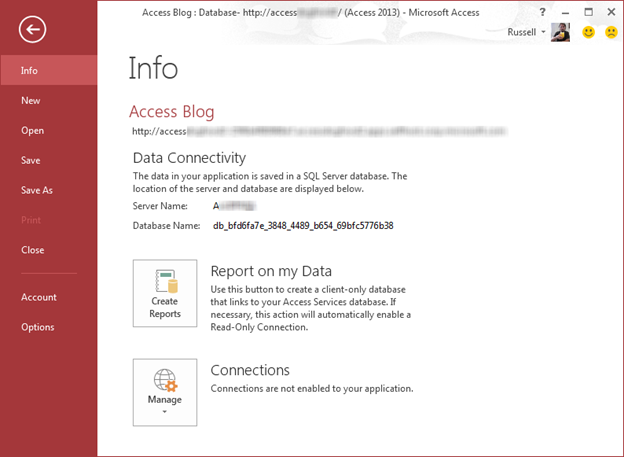Screen dimensions: 624x457
Task: Send a smile via the happy face icon
Action: (588, 32)
